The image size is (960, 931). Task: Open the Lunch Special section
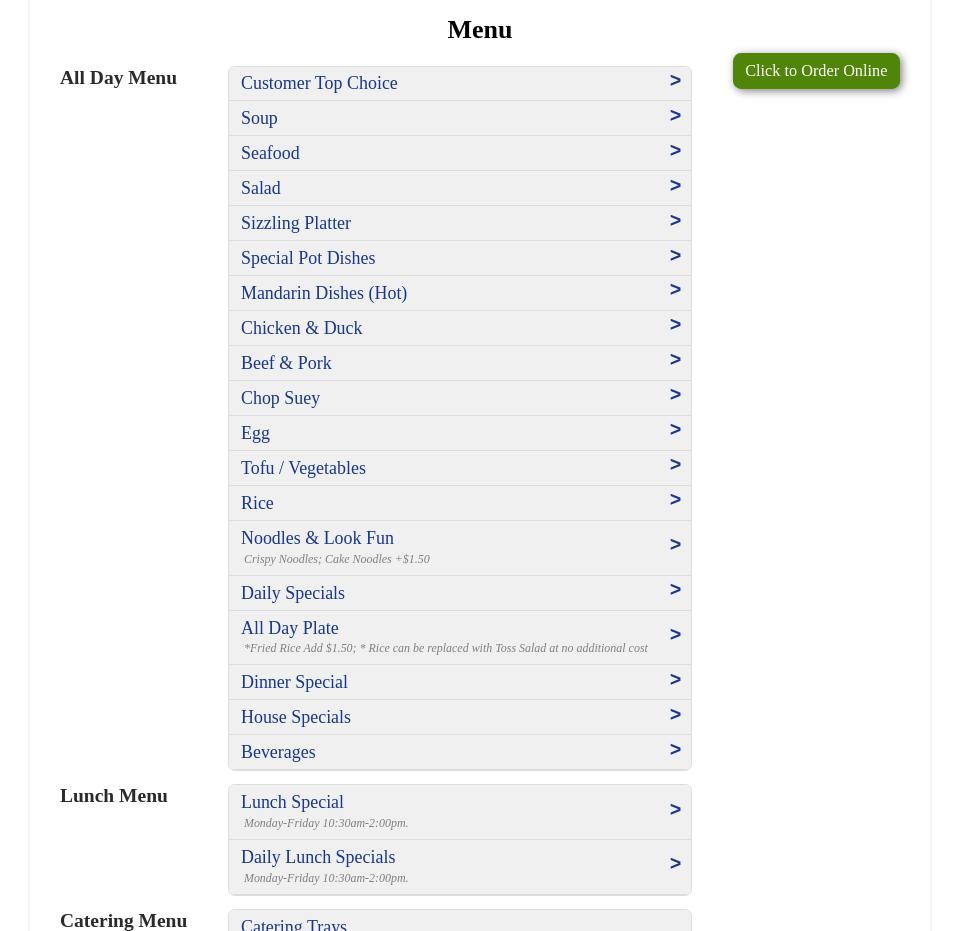click(292, 802)
